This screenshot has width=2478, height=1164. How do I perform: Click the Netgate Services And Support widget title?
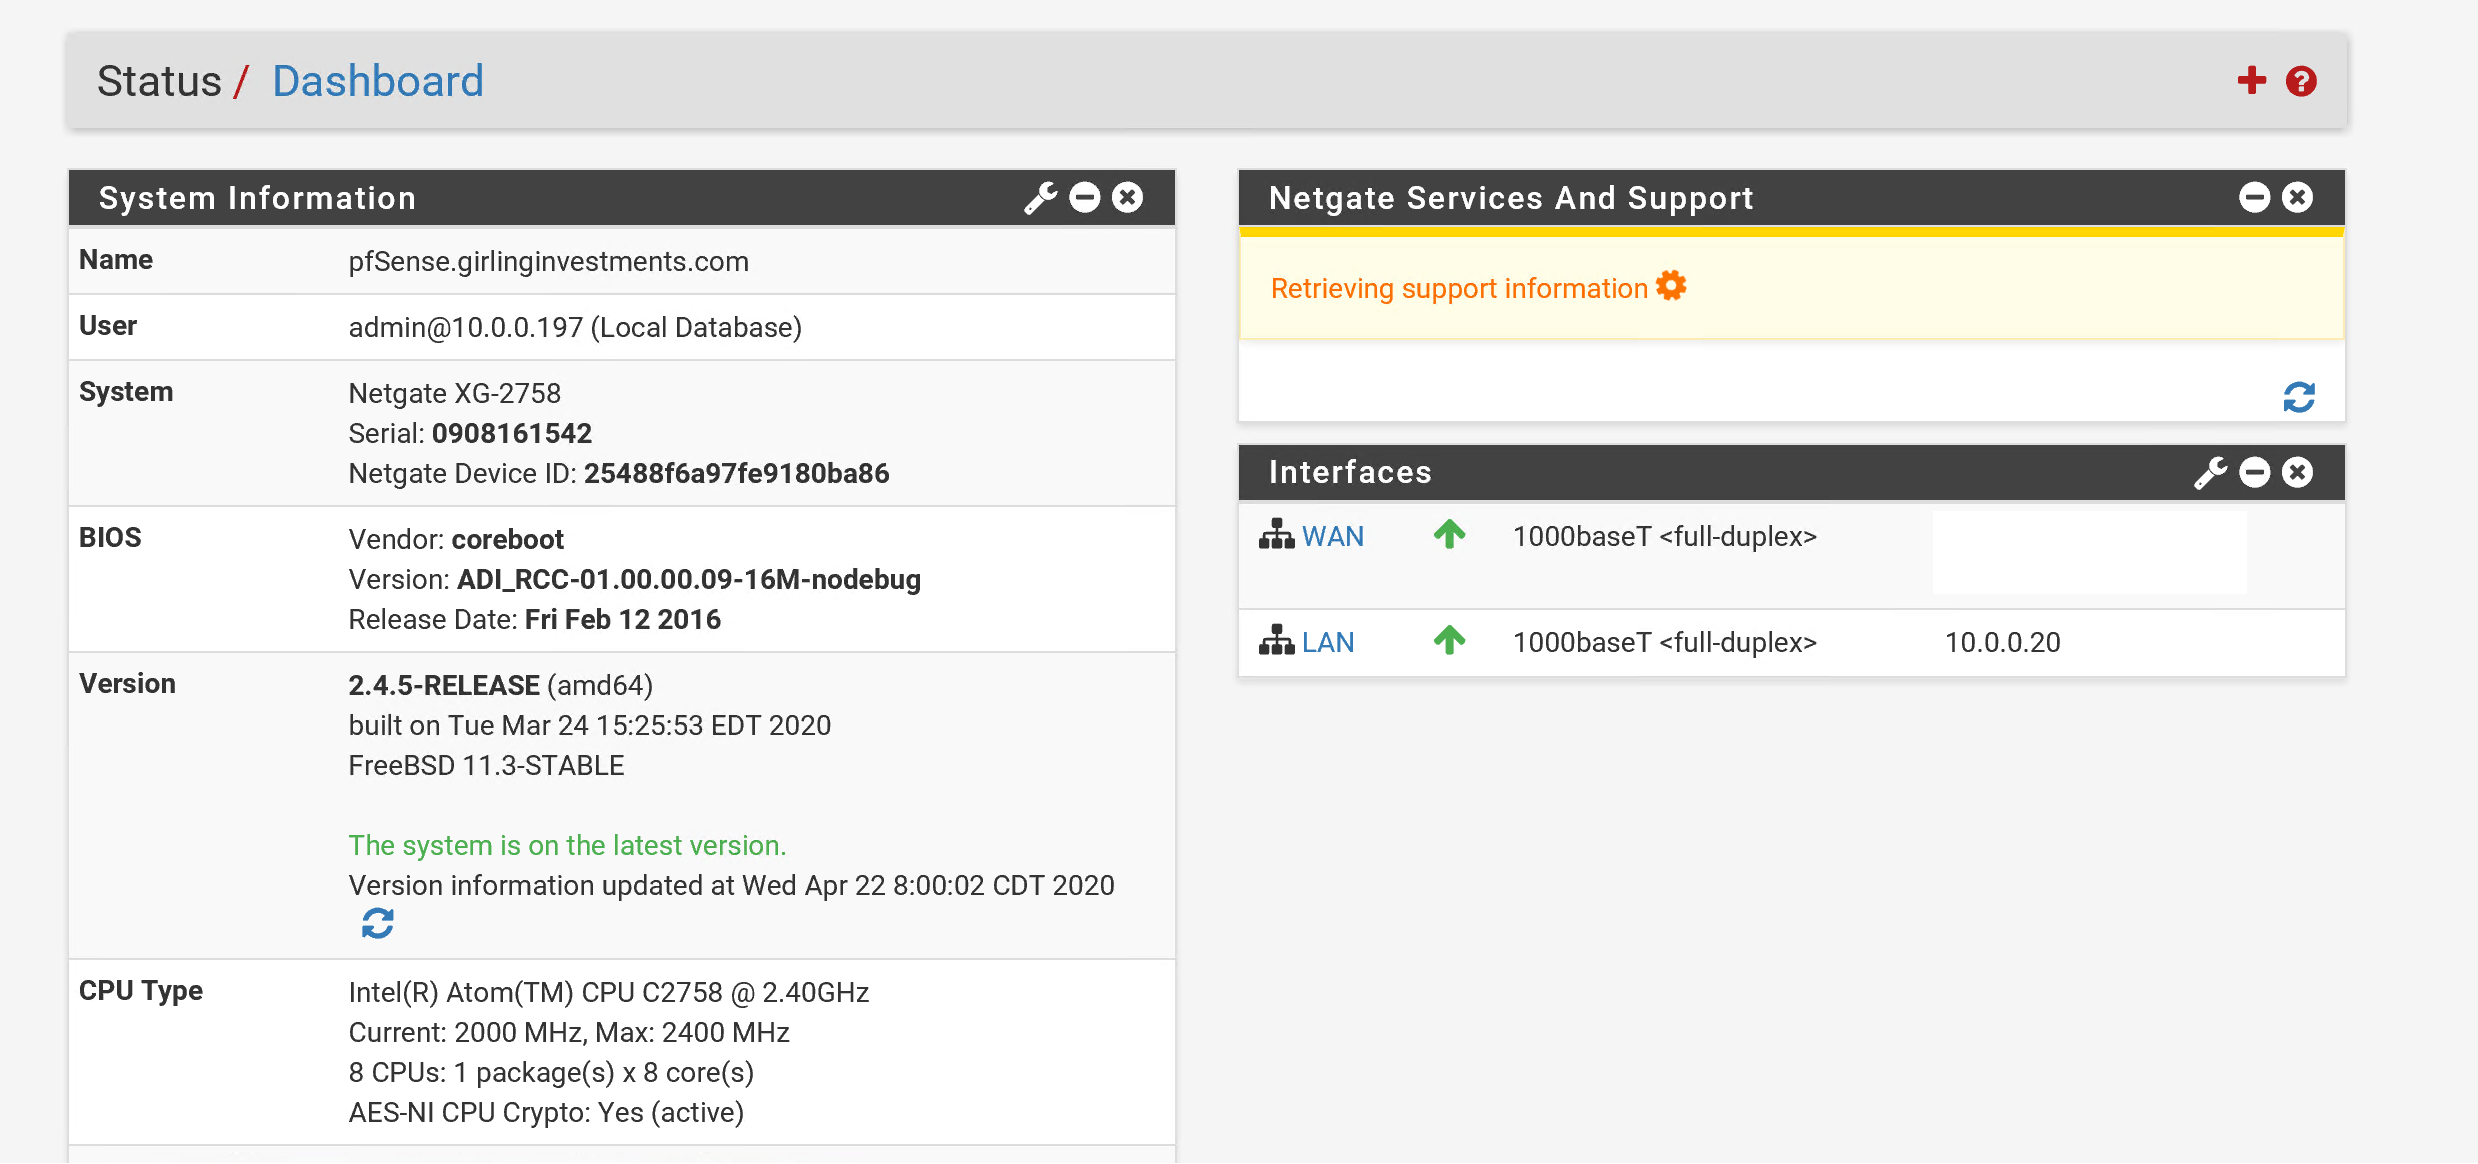coord(1511,198)
